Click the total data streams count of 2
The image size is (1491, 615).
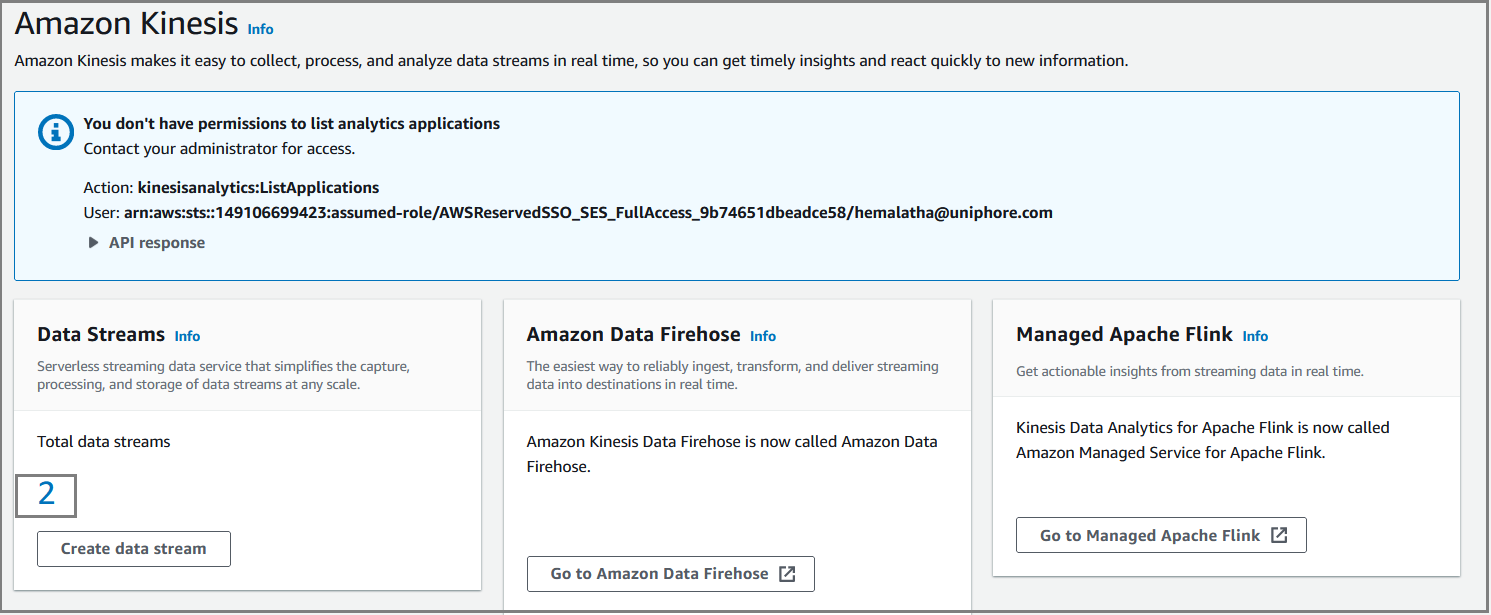coord(46,495)
